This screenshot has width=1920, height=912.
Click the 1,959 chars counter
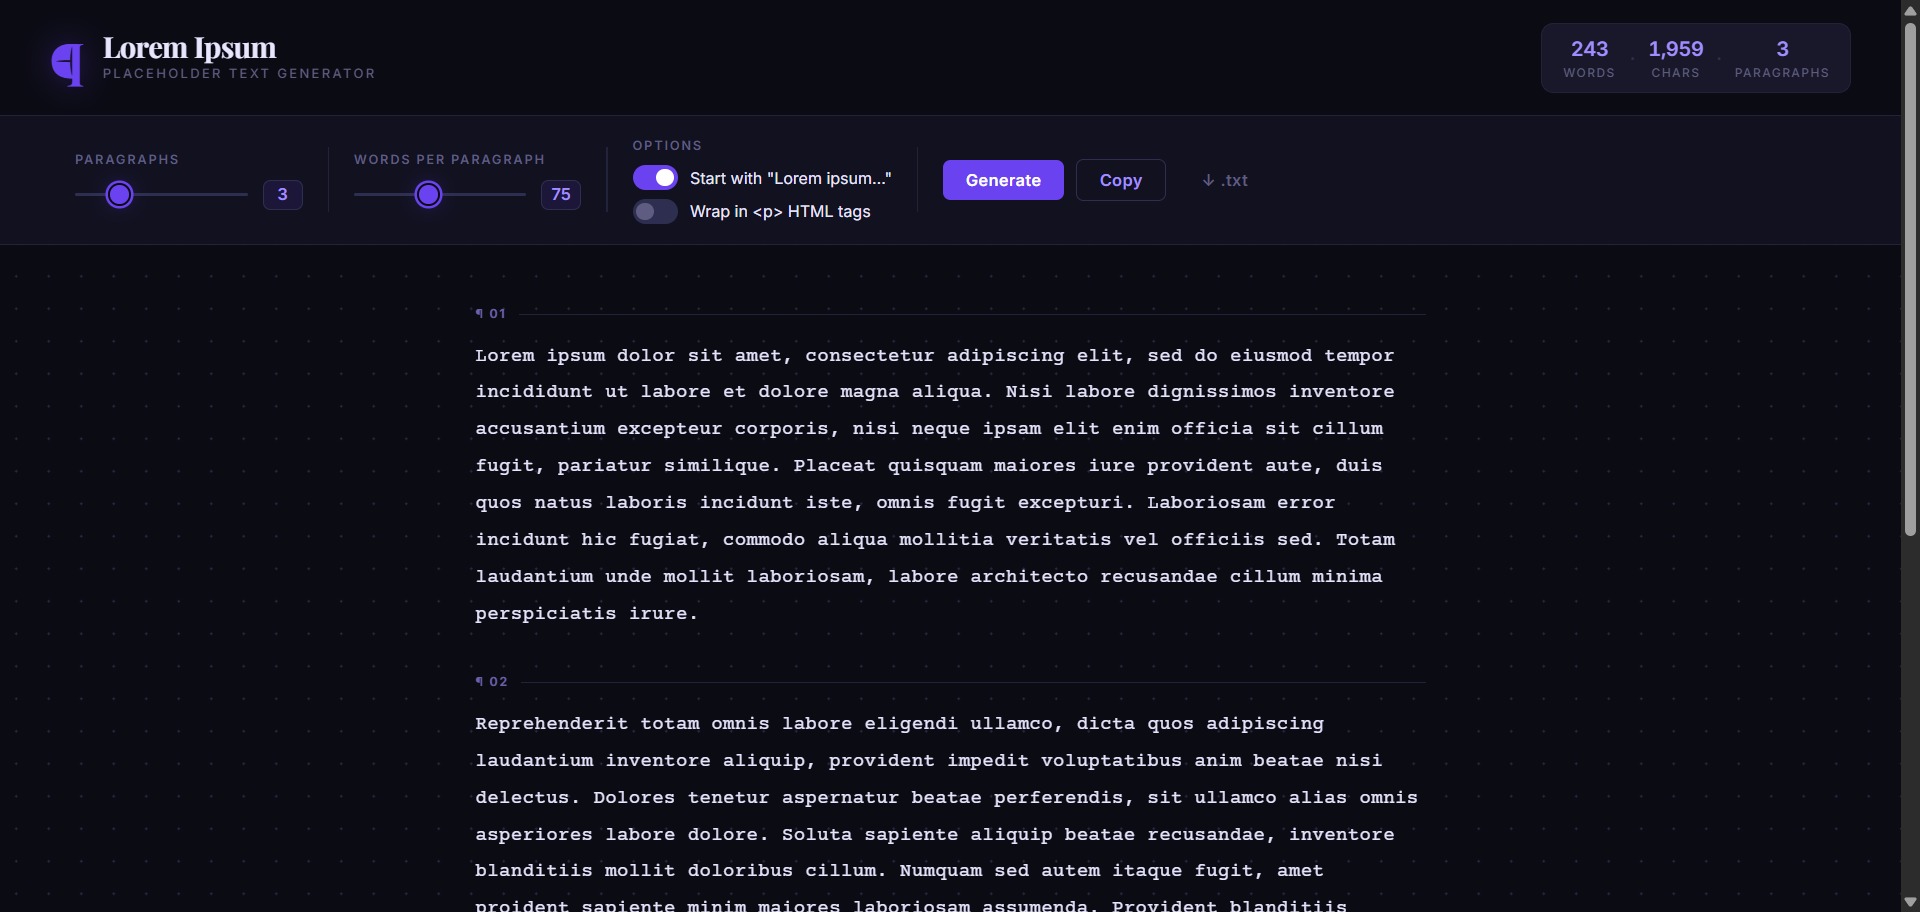1676,58
